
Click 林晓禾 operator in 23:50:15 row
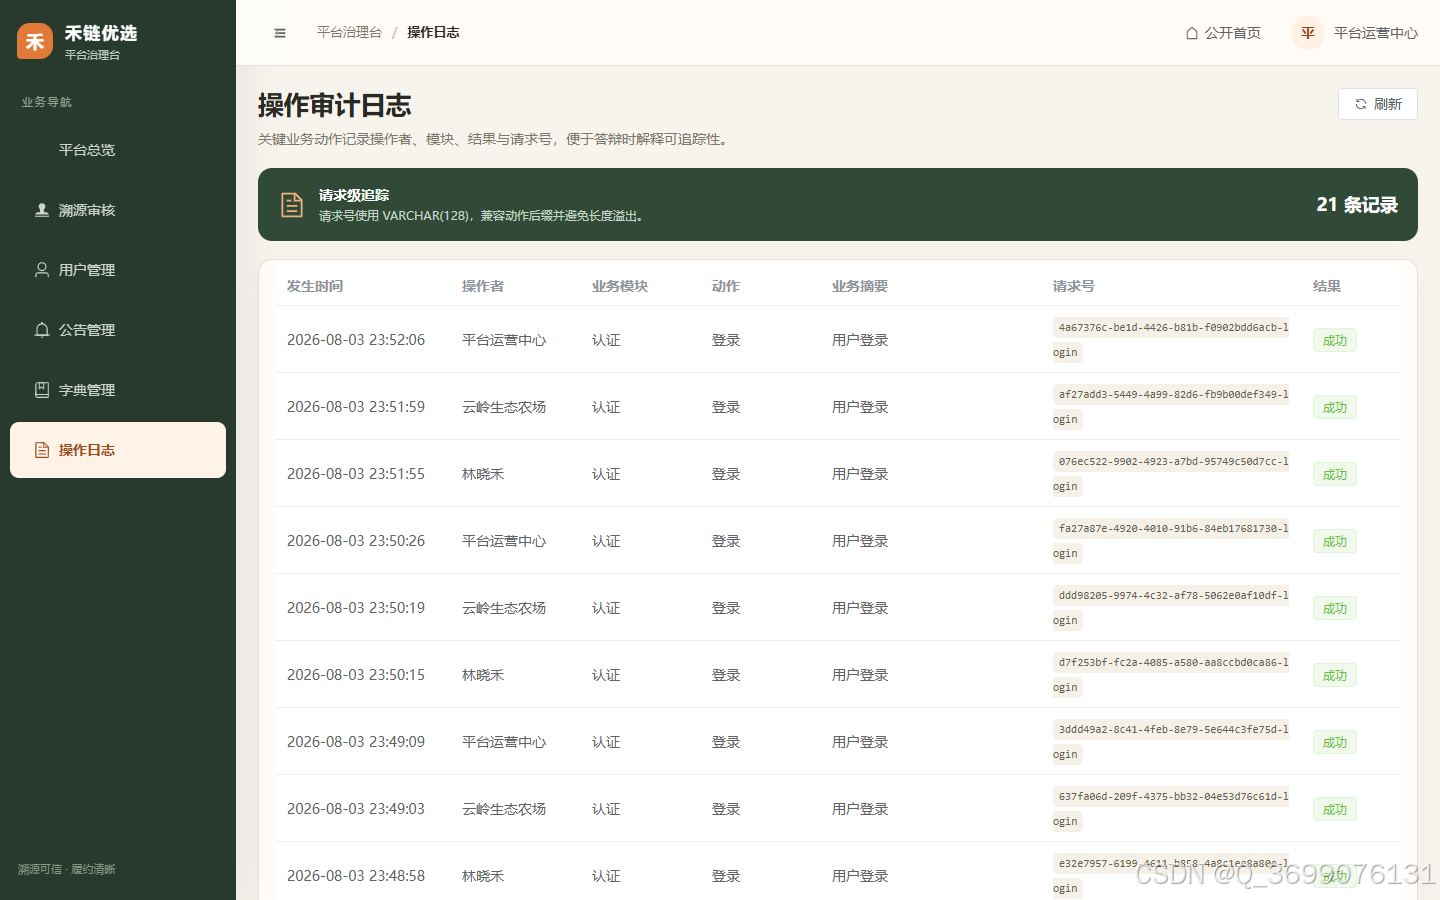[x=483, y=675]
